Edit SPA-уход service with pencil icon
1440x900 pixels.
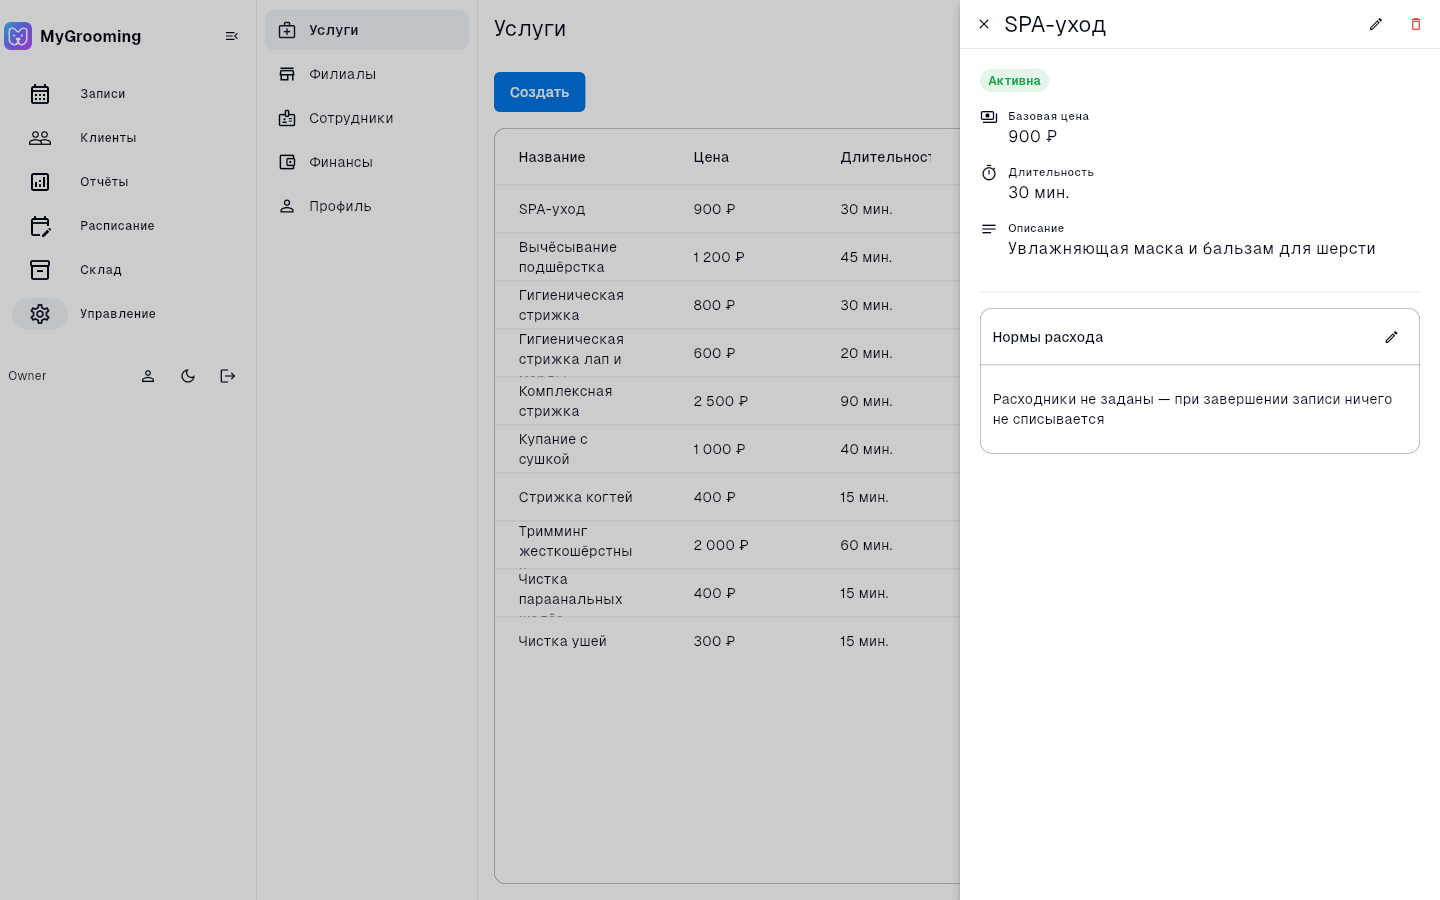[1376, 24]
